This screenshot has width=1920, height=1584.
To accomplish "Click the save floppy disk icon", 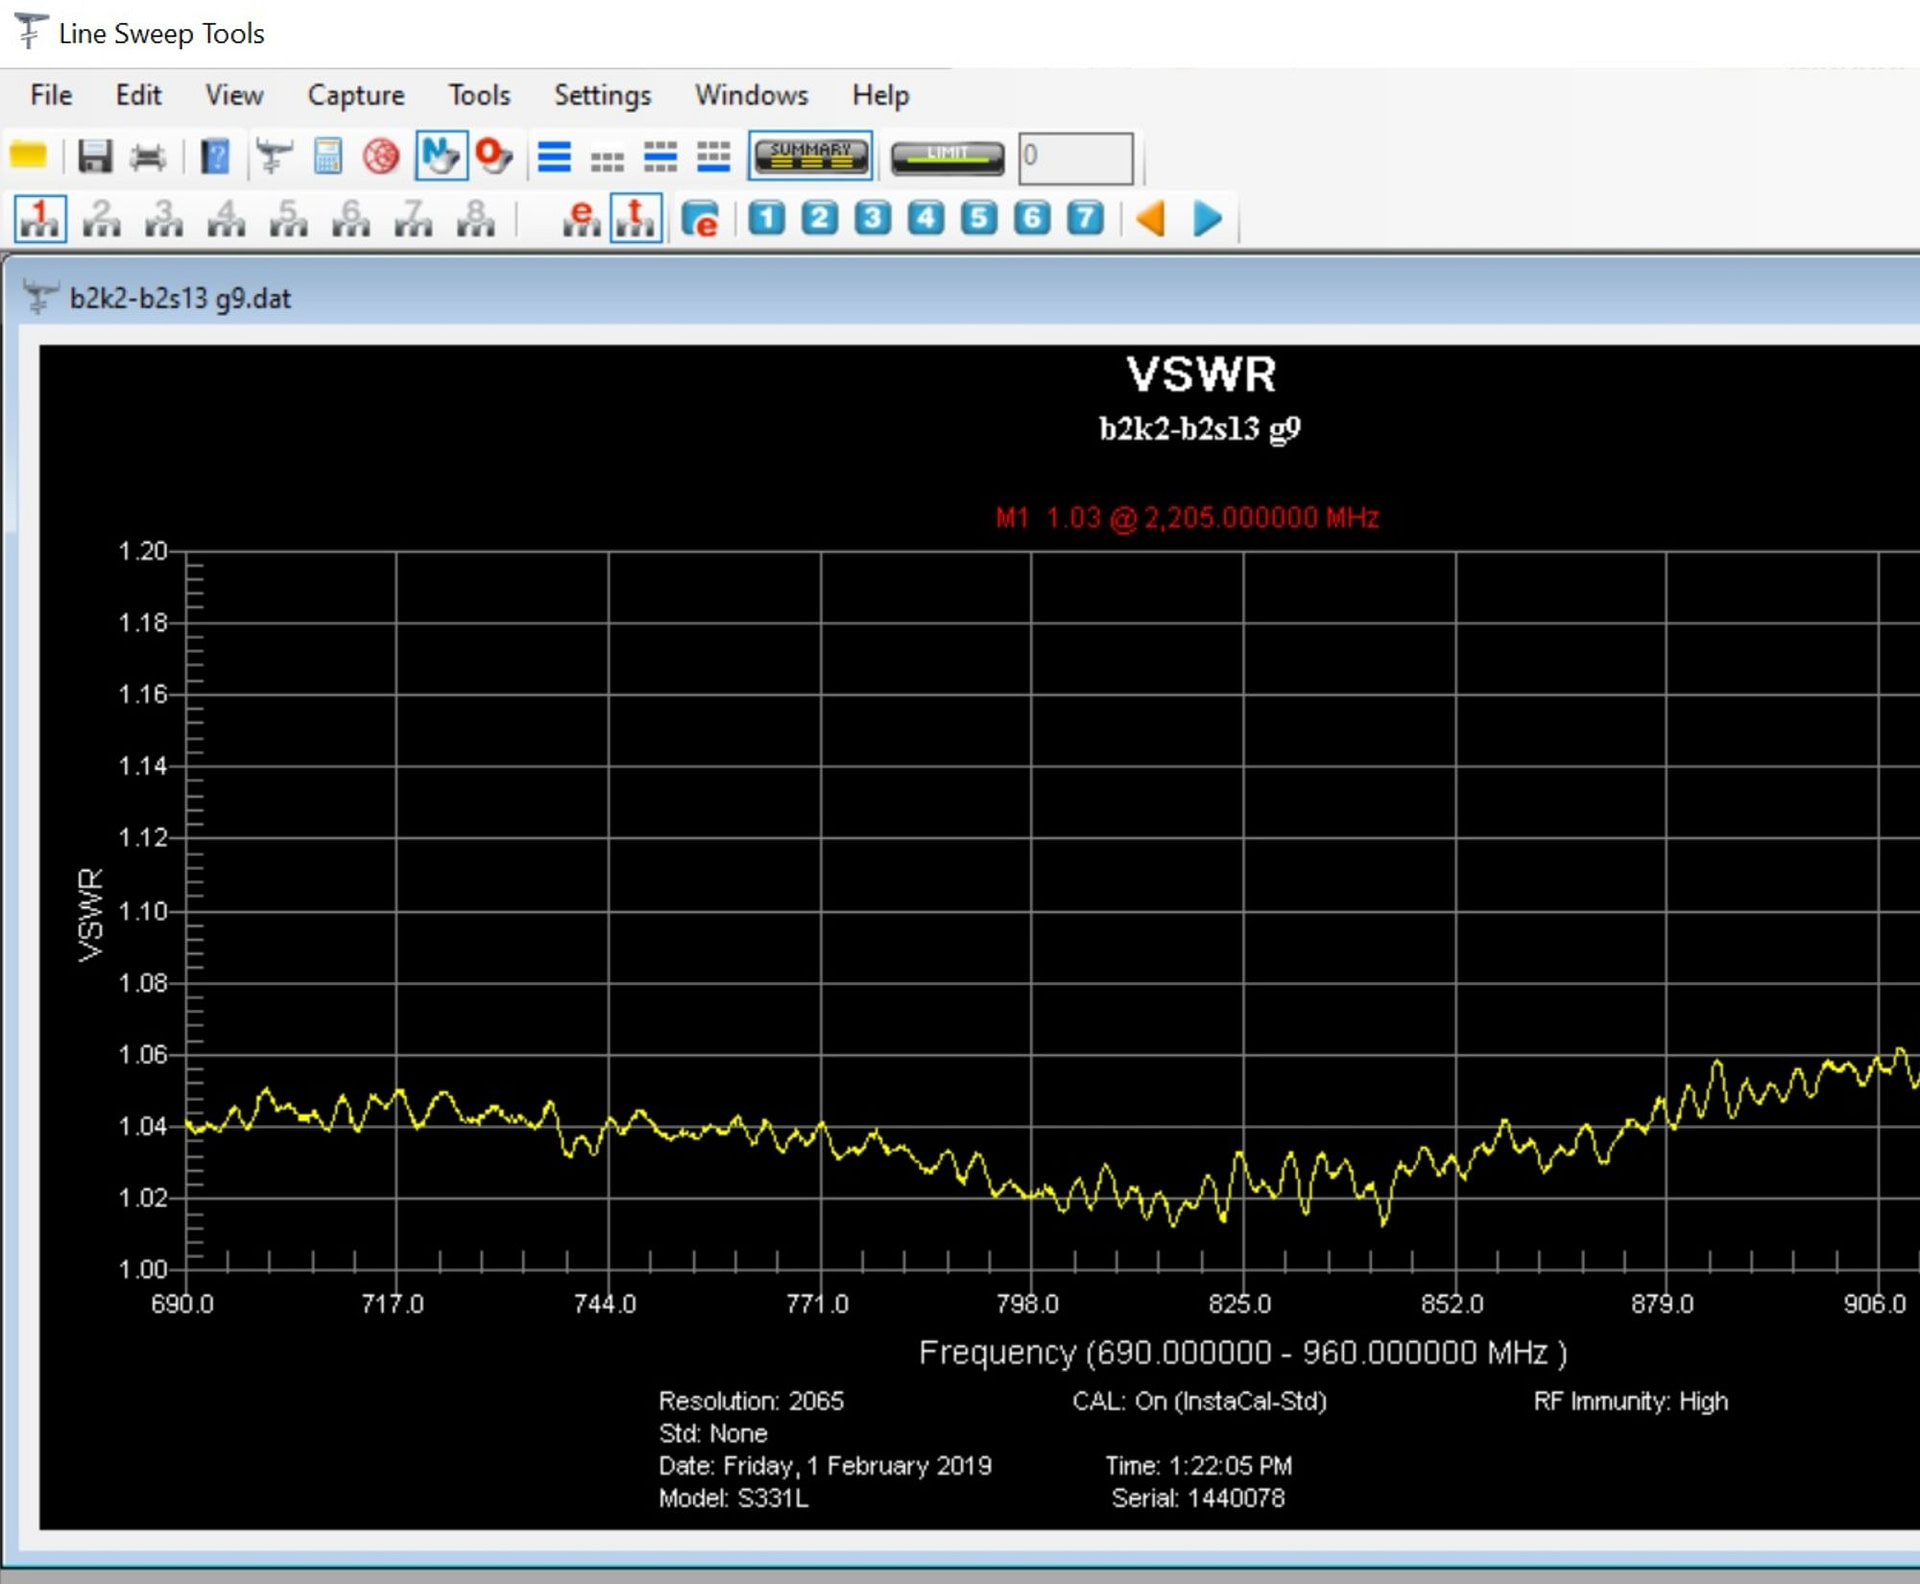I will pos(95,156).
